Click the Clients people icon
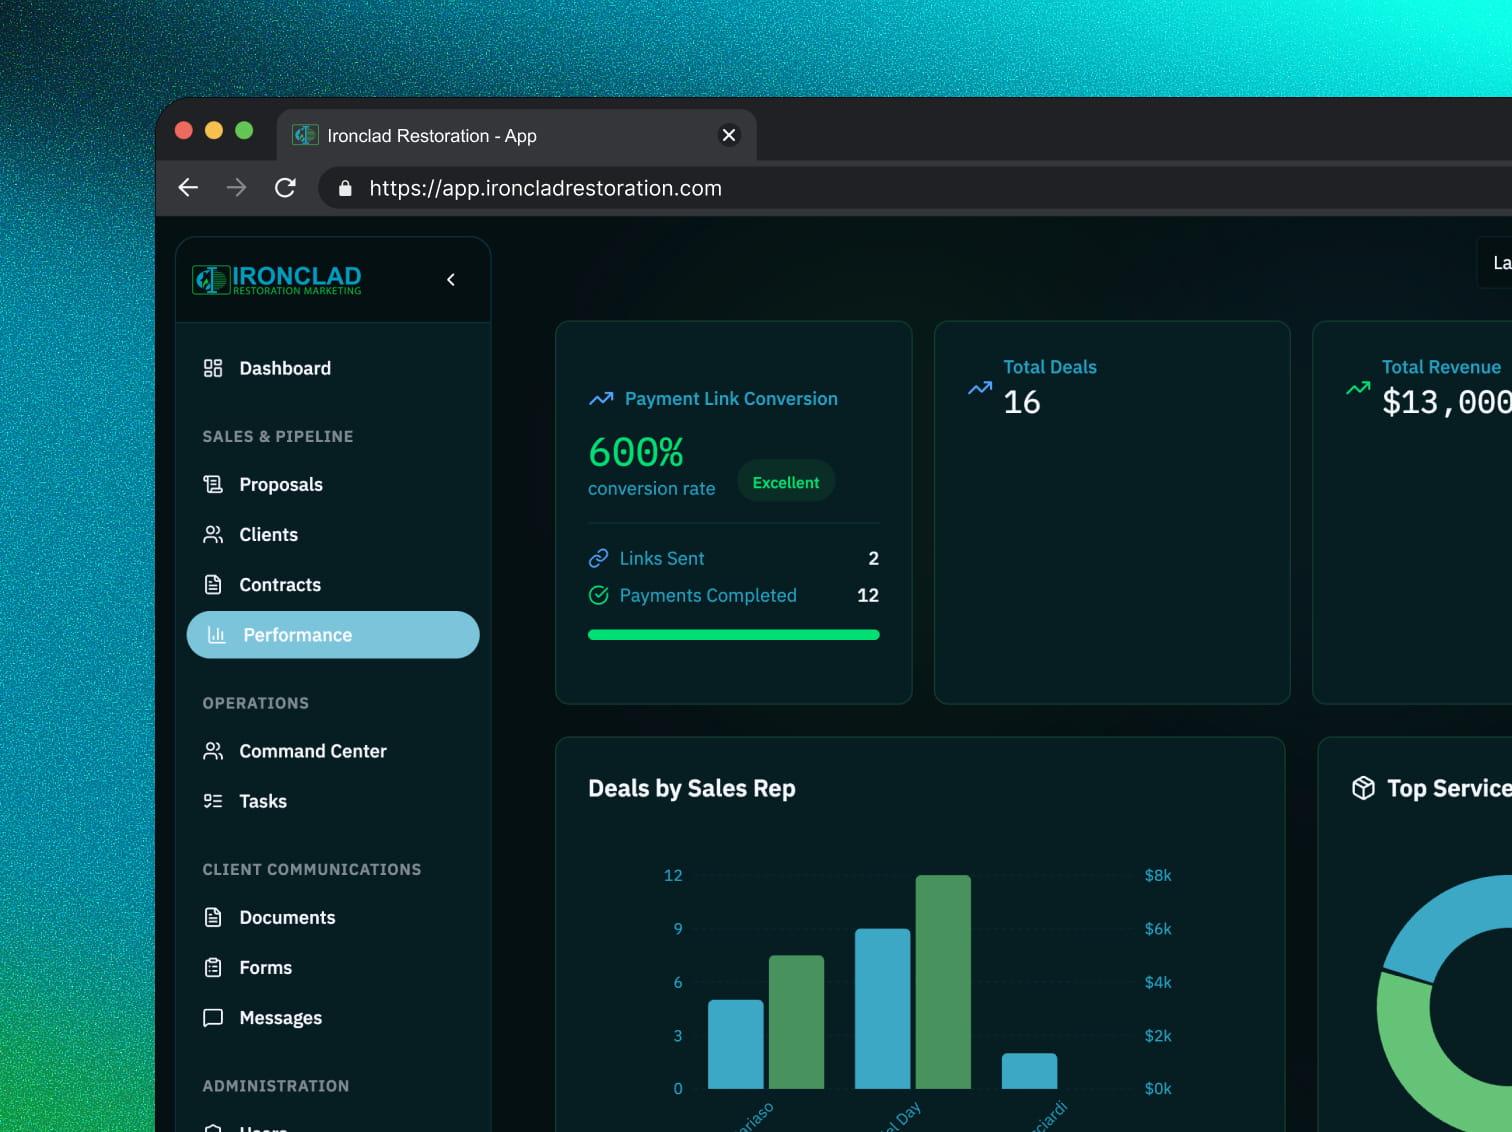 click(x=213, y=534)
